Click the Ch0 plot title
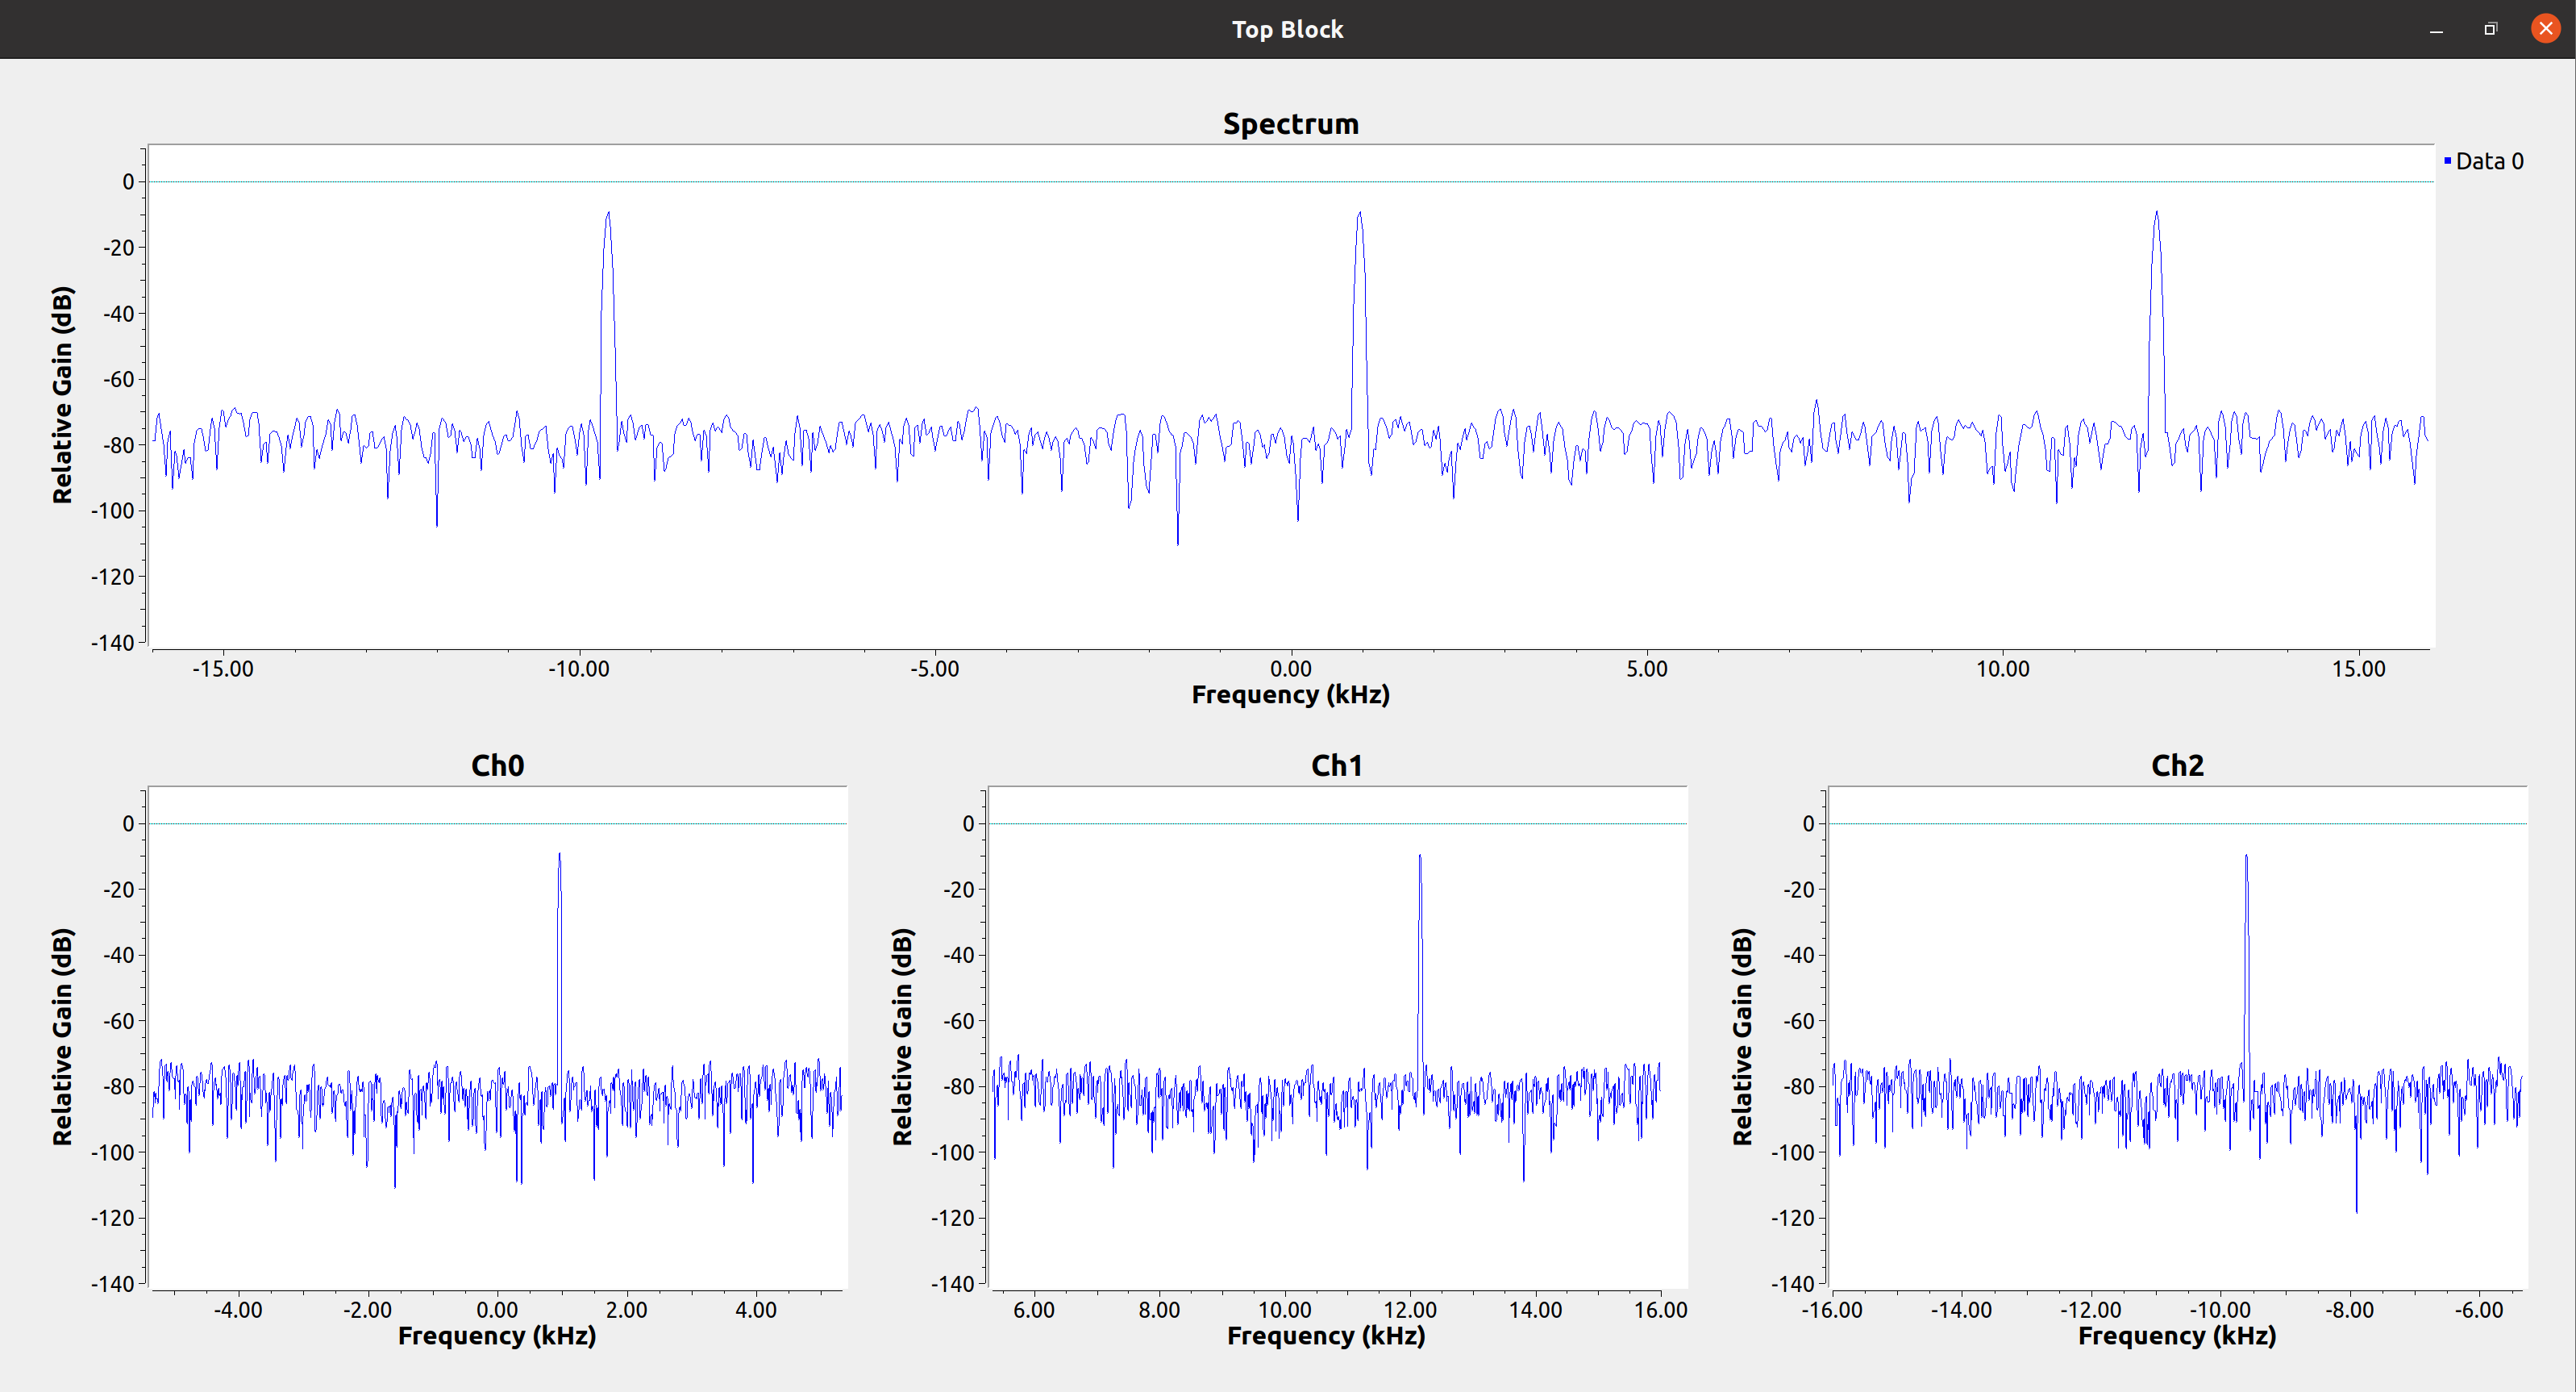This screenshot has width=2576, height=1392. point(497,765)
